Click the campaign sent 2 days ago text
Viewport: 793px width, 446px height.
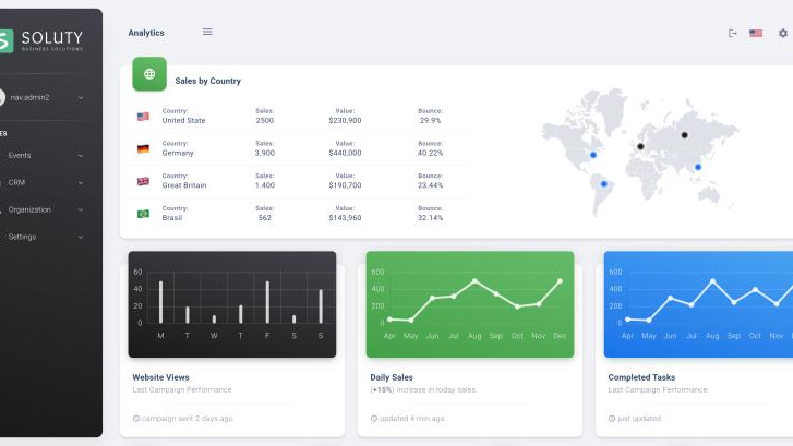pos(187,418)
